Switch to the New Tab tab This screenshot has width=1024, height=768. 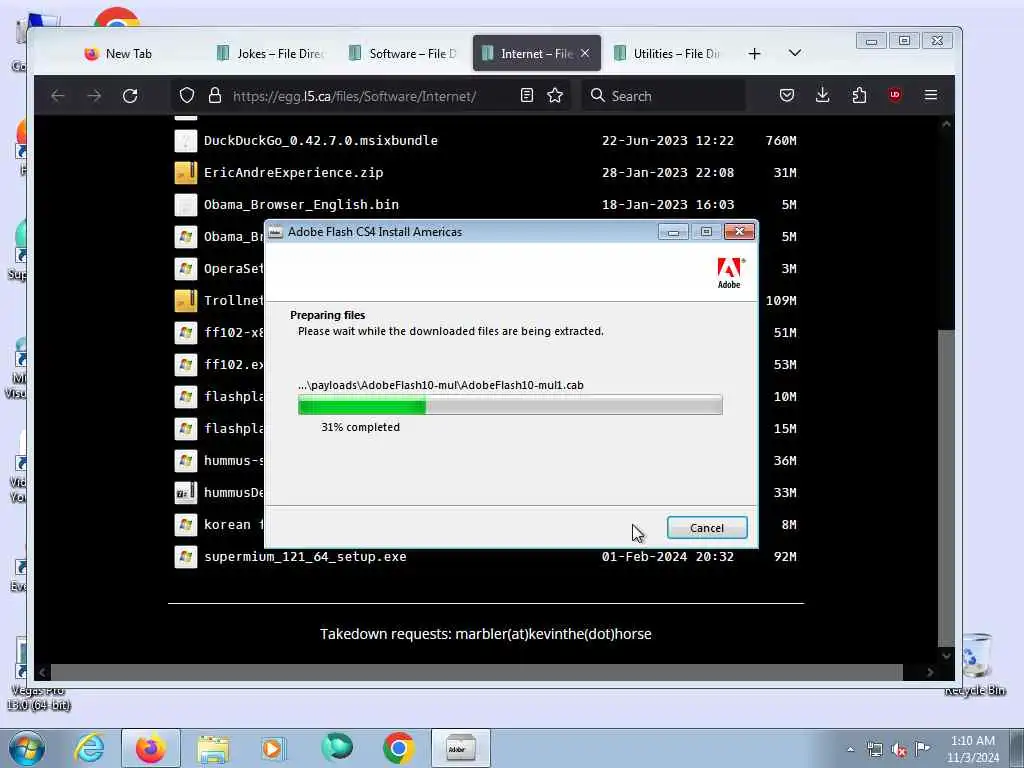point(118,54)
